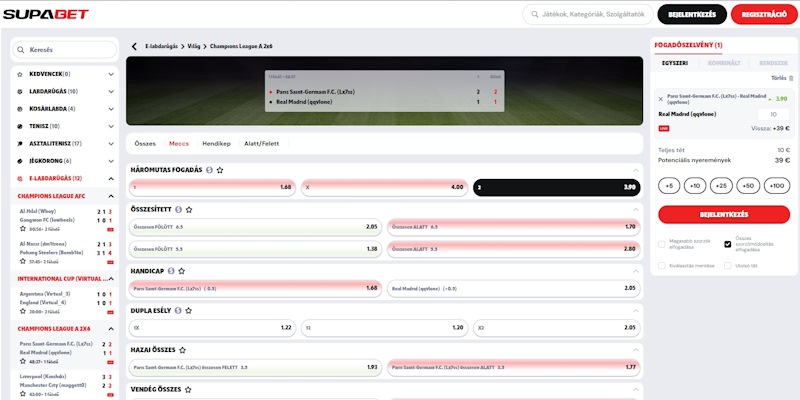Tick the Utolsó tét checkbox
This screenshot has width=800, height=400.
click(x=728, y=266)
